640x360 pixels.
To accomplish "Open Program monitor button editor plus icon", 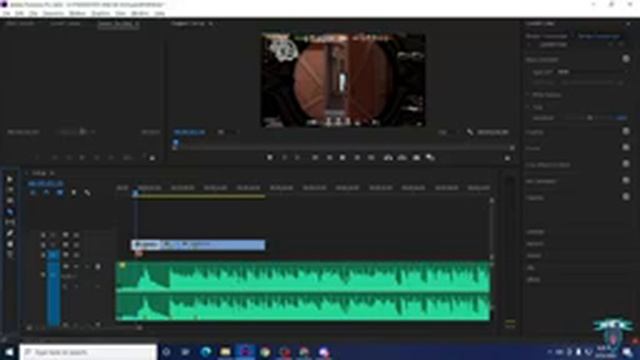I will click(x=507, y=158).
